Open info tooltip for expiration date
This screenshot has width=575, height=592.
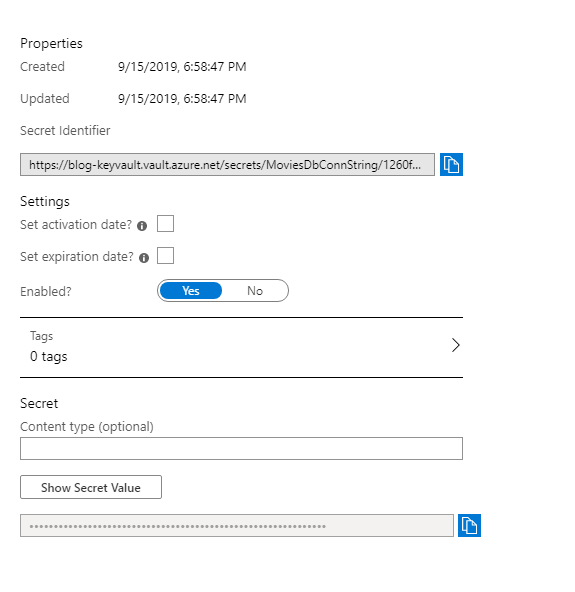click(x=144, y=258)
